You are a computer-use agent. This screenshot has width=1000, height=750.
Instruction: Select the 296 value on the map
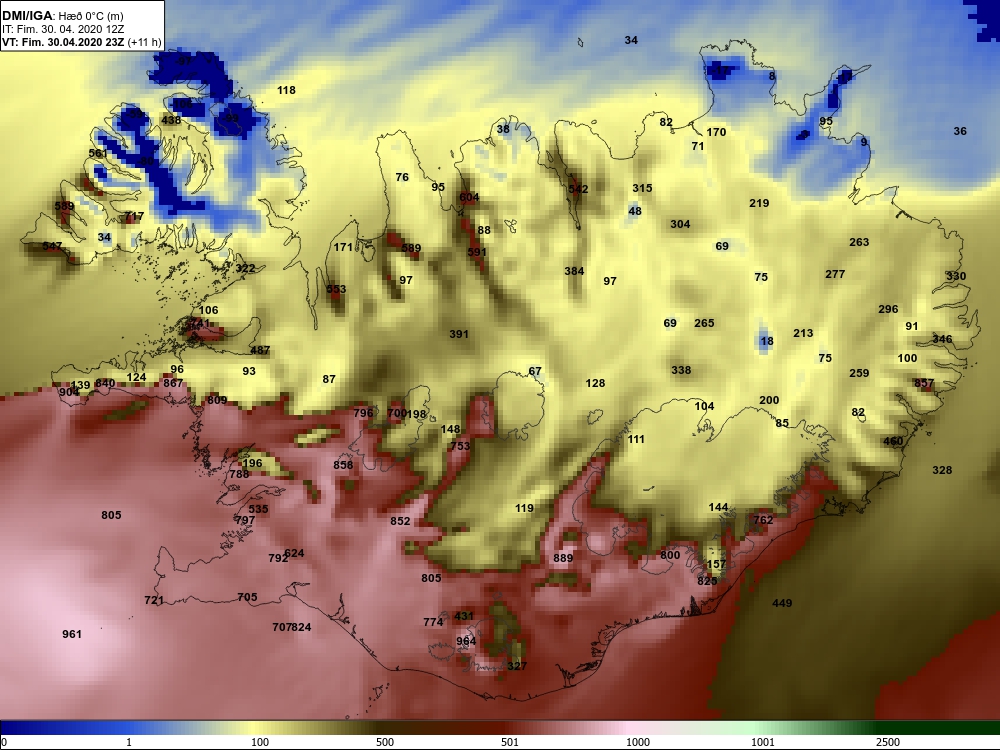point(888,309)
